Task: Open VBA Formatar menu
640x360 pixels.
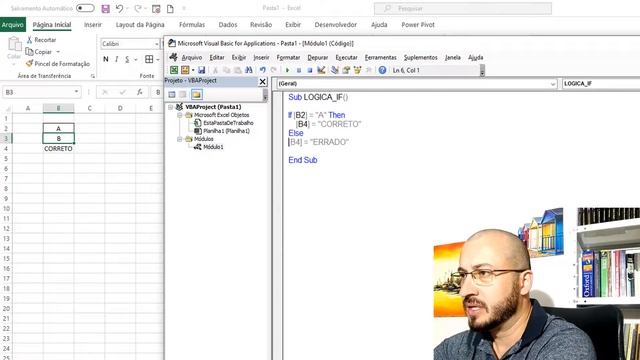Action: tap(288, 58)
